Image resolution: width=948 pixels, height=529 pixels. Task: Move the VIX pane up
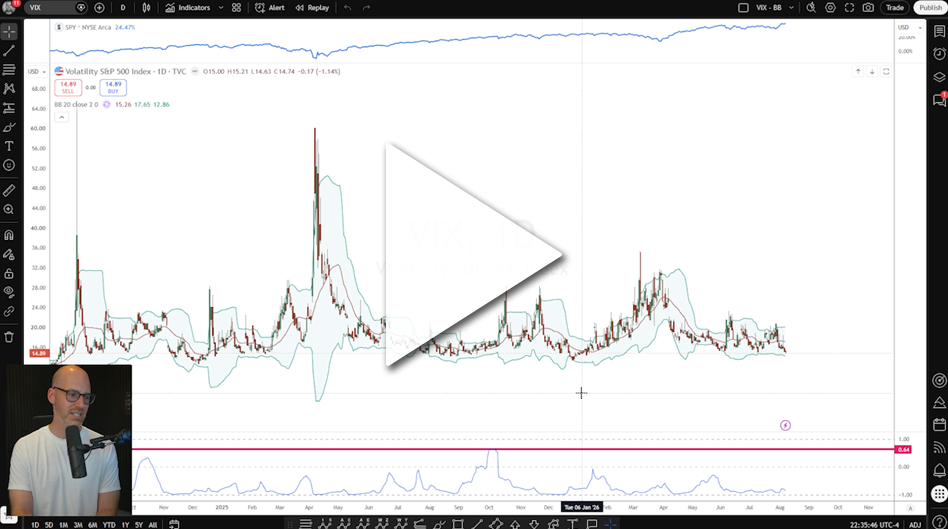(858, 71)
